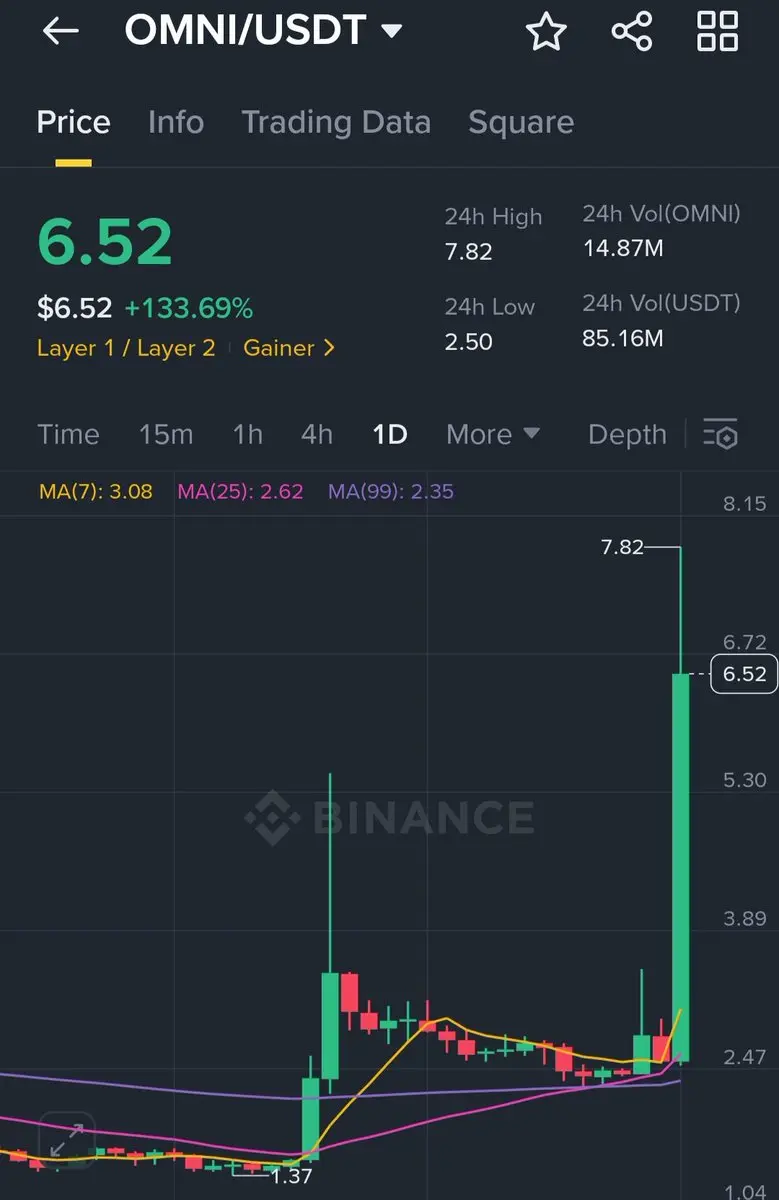This screenshot has height=1200, width=779.
Task: Click the 8.15 price axis label
Action: 745,503
